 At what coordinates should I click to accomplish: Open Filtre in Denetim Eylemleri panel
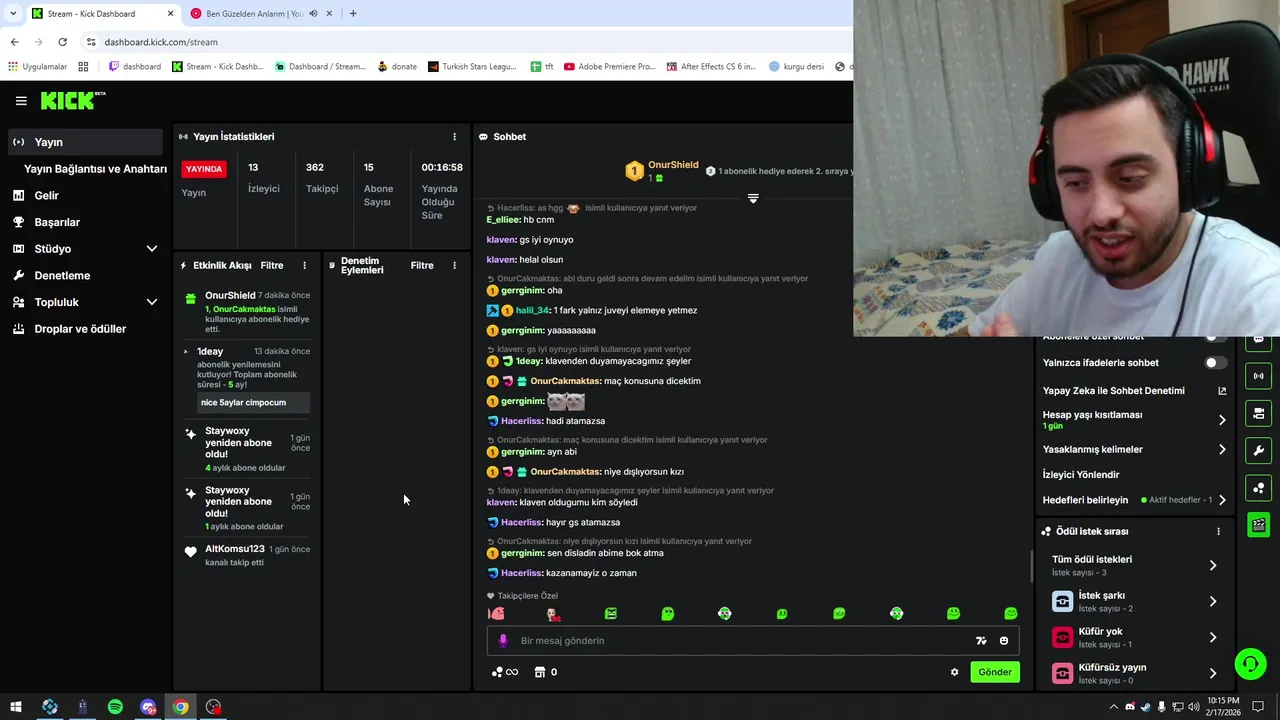tap(422, 266)
